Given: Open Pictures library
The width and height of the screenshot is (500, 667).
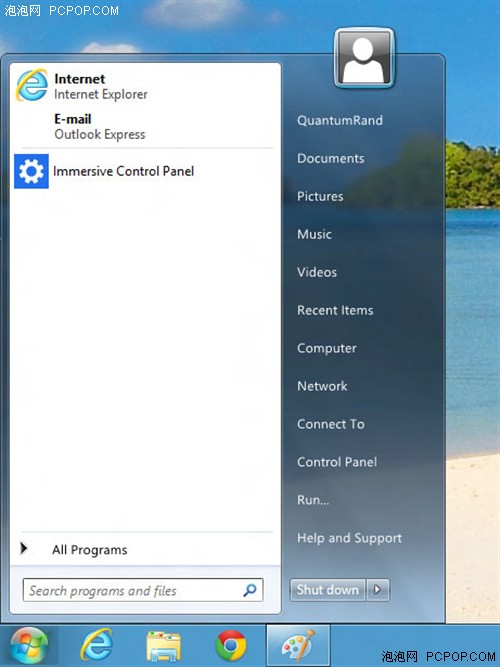Looking at the screenshot, I should (x=320, y=196).
